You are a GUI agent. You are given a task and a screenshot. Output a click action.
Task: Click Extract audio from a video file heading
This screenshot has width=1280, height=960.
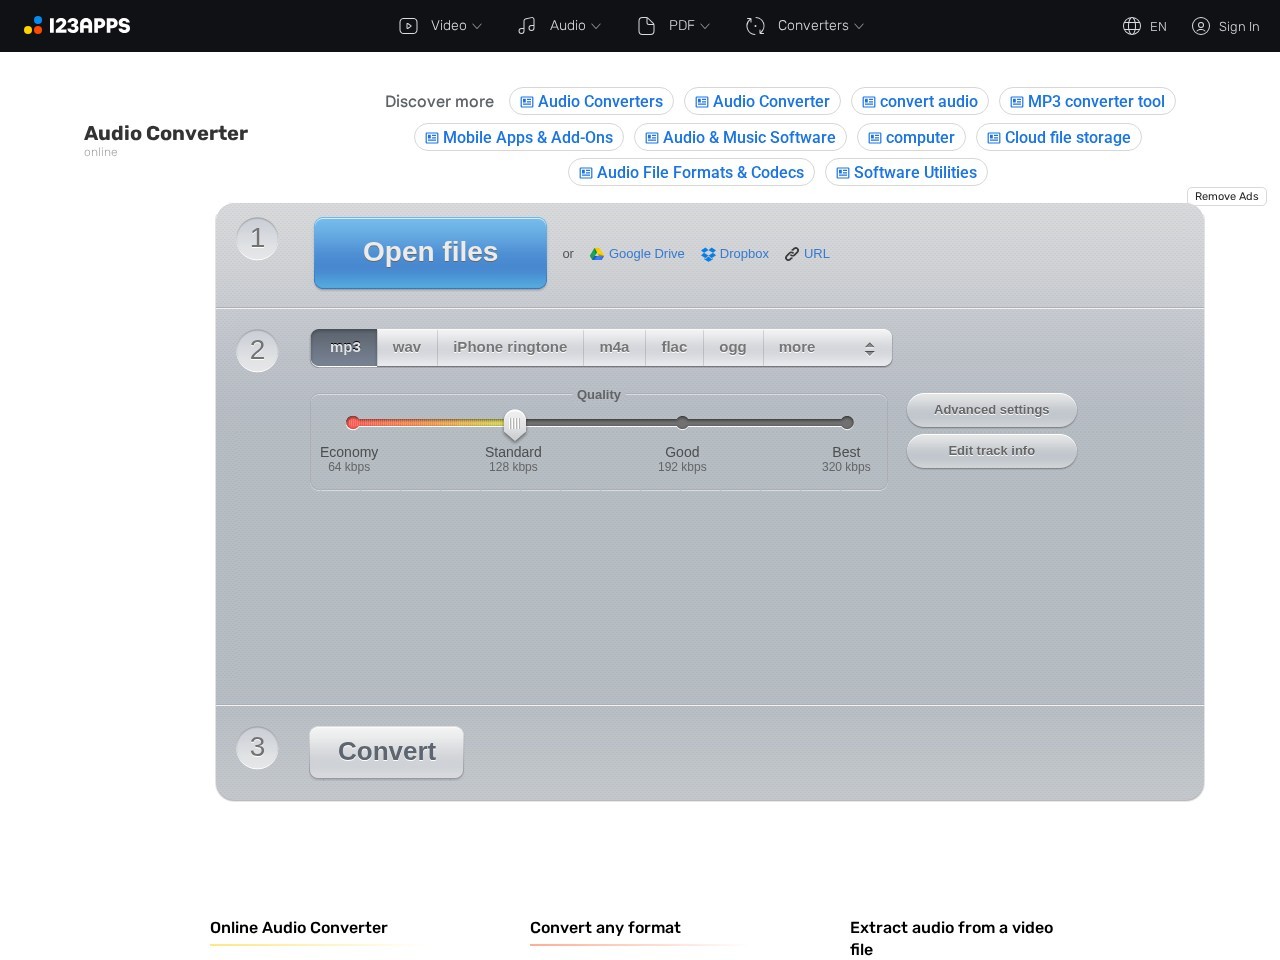pos(951,939)
